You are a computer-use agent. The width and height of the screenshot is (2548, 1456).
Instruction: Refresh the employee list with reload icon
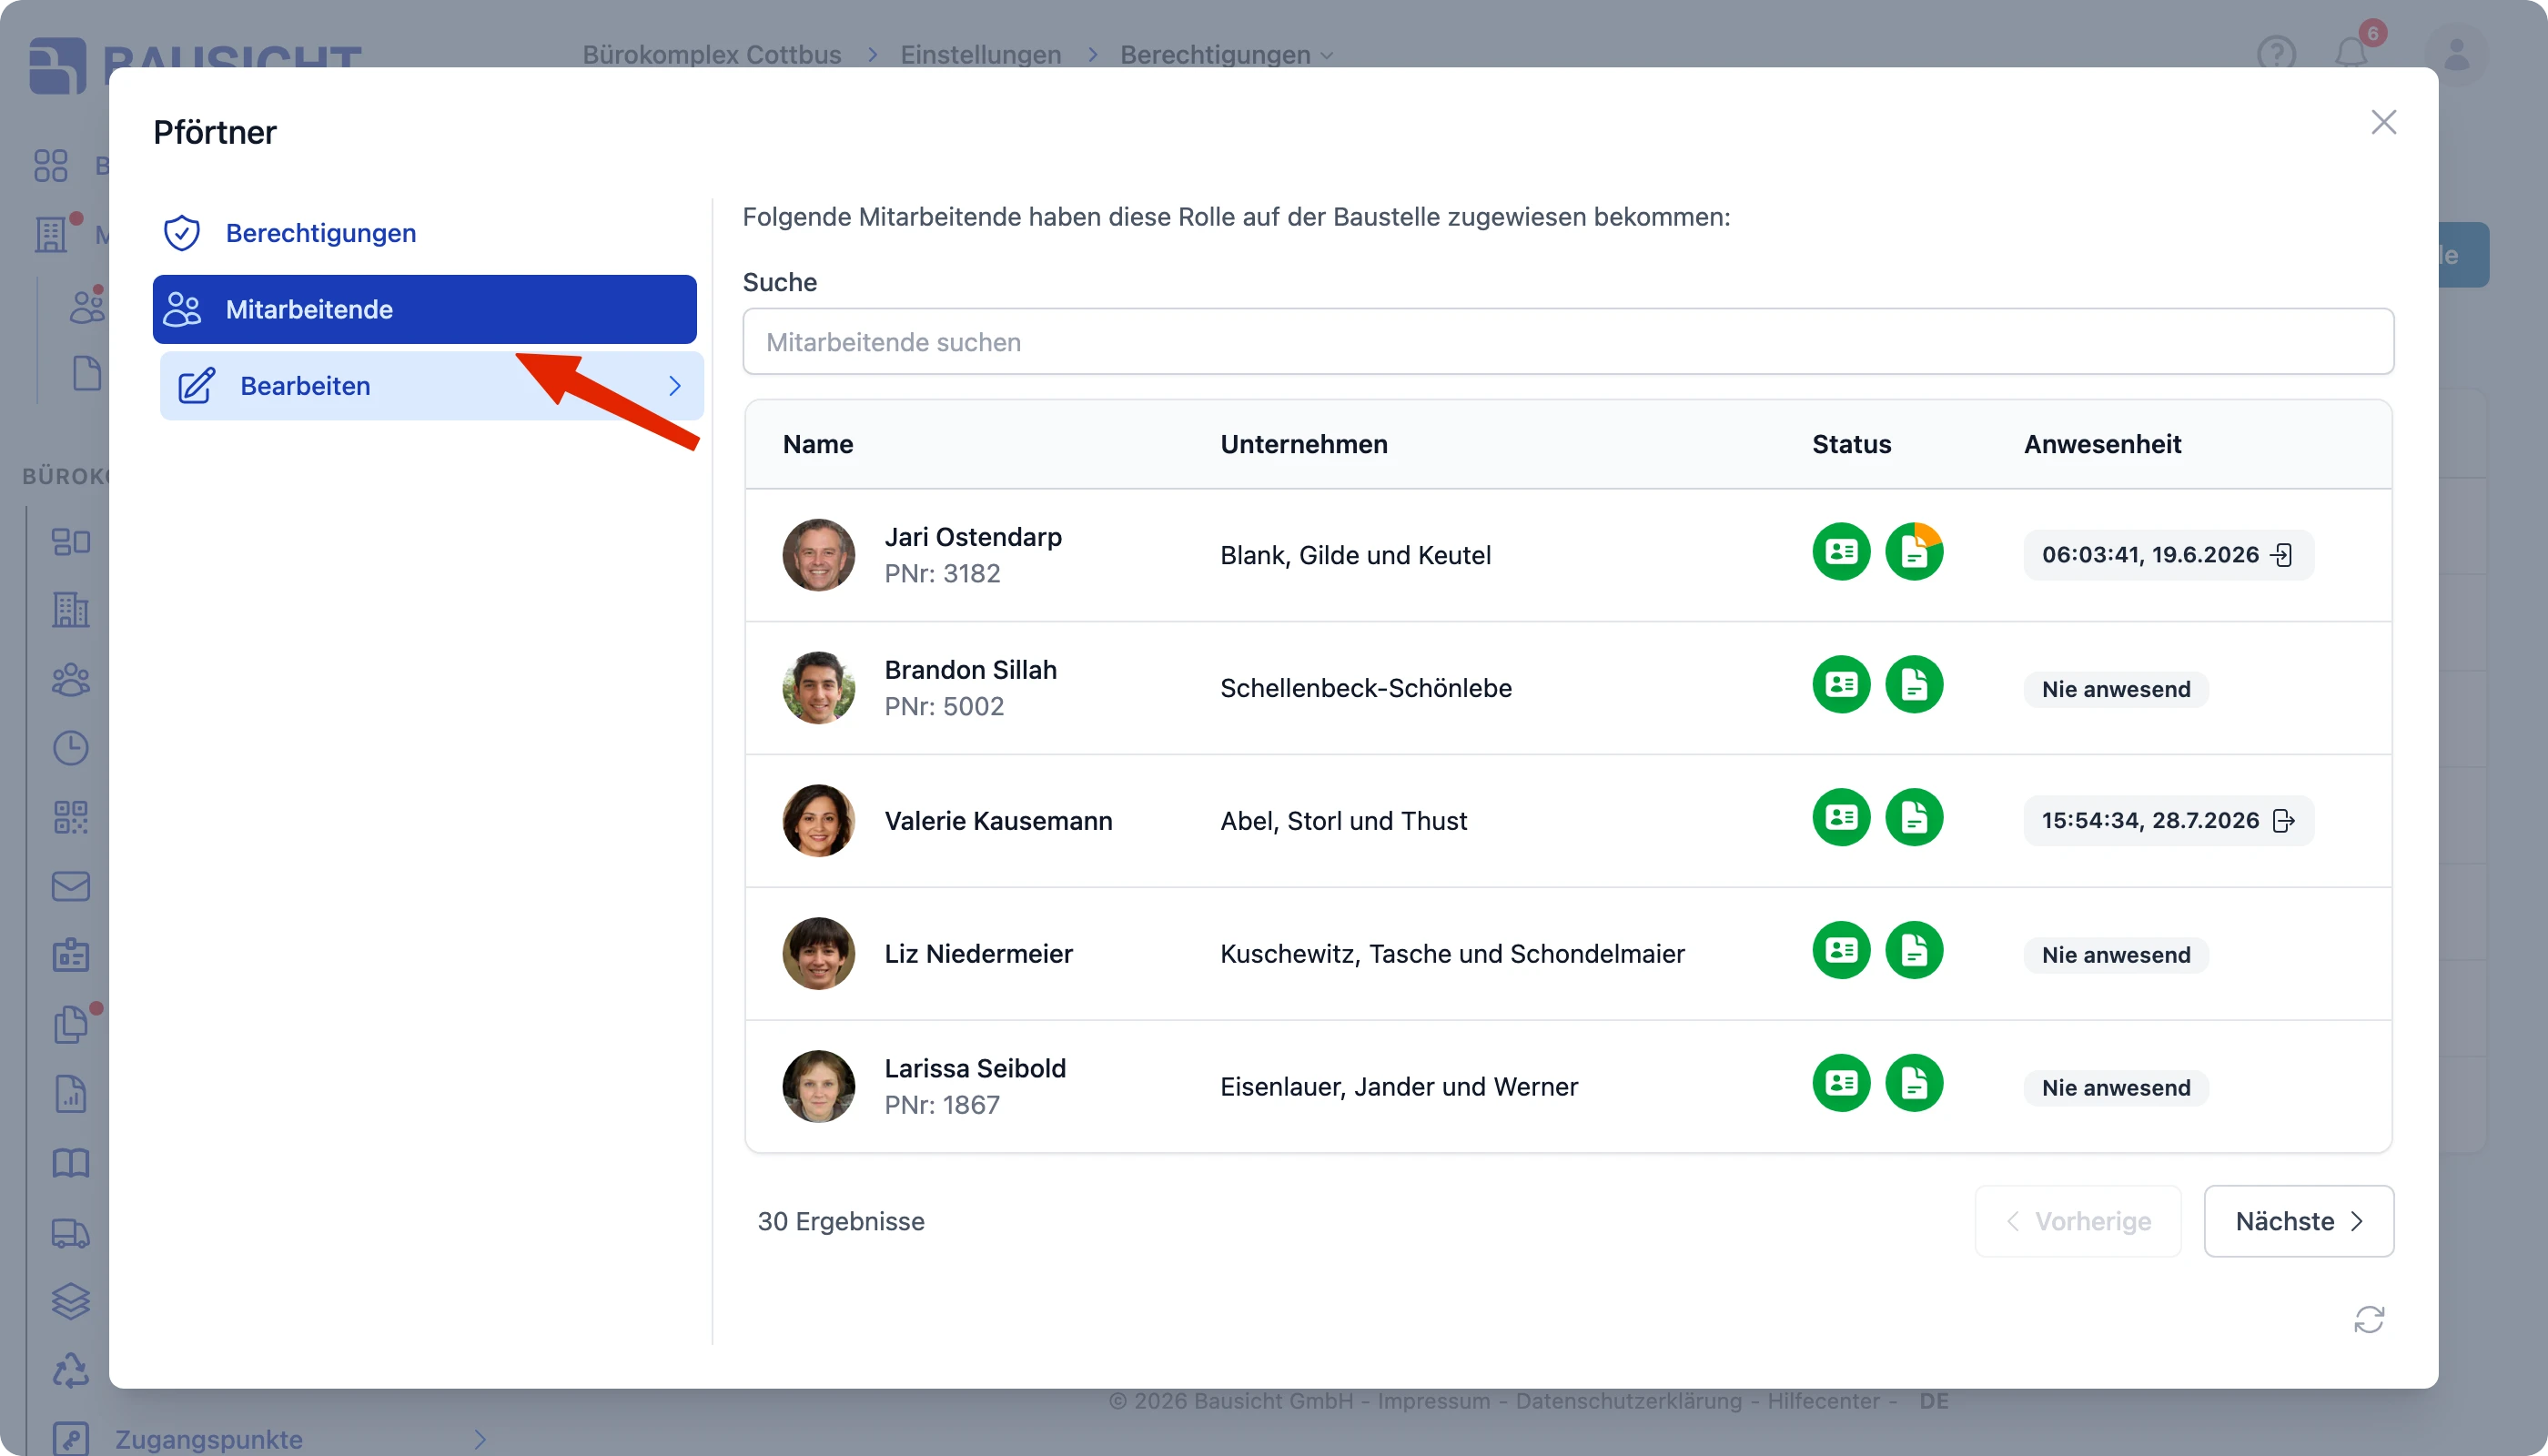pyautogui.click(x=2369, y=1320)
